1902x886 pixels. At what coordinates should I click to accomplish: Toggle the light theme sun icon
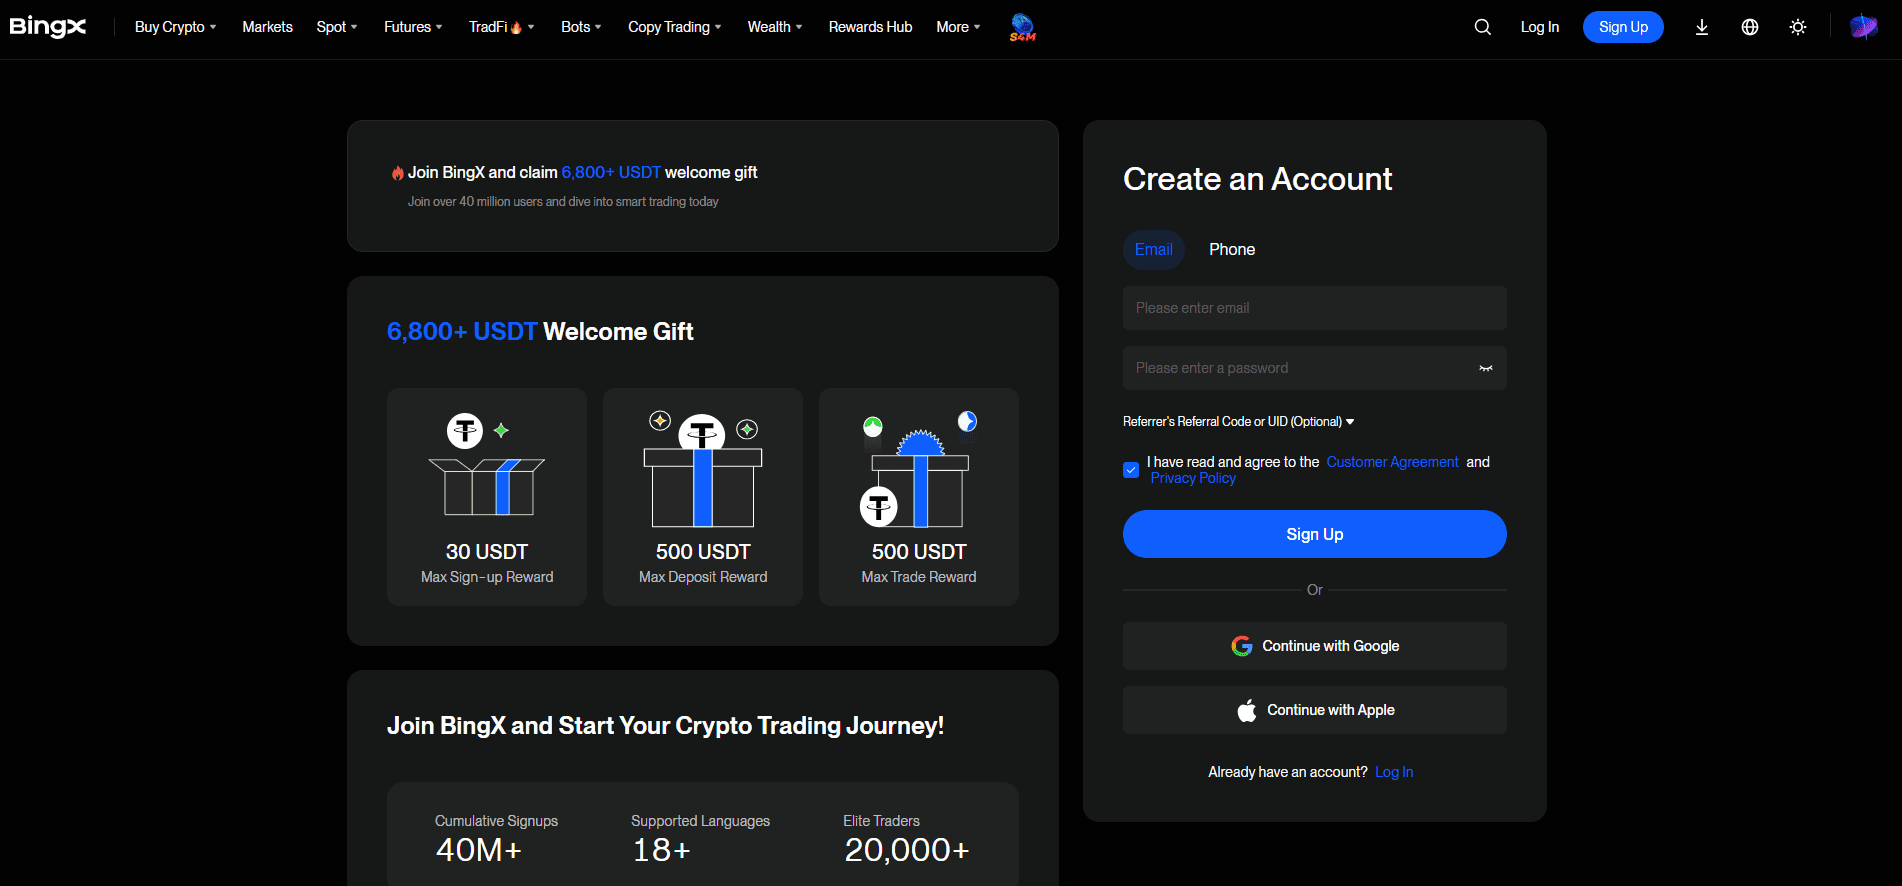pos(1798,27)
